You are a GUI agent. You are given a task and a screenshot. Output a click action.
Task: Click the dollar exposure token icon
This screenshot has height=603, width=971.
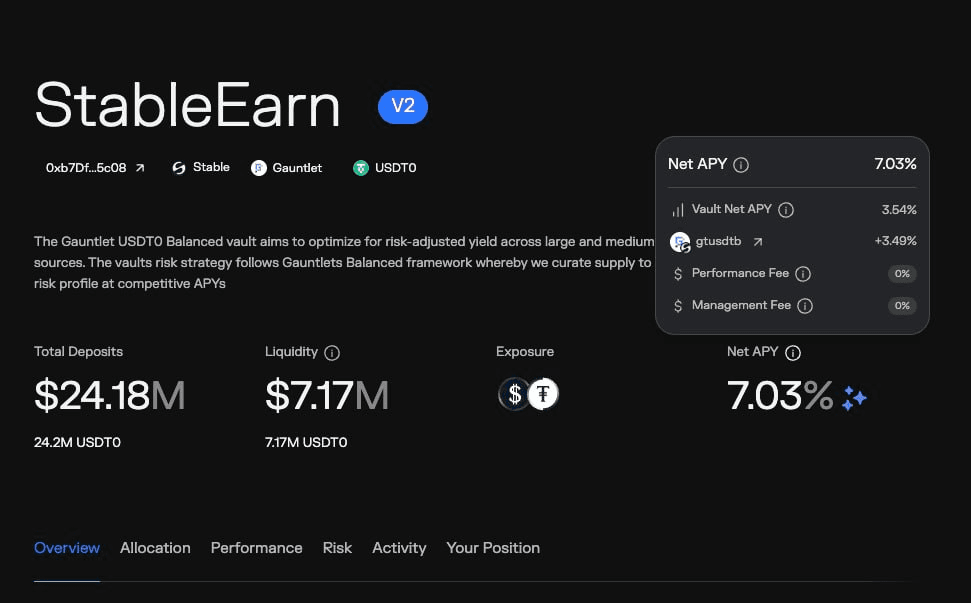coord(514,394)
